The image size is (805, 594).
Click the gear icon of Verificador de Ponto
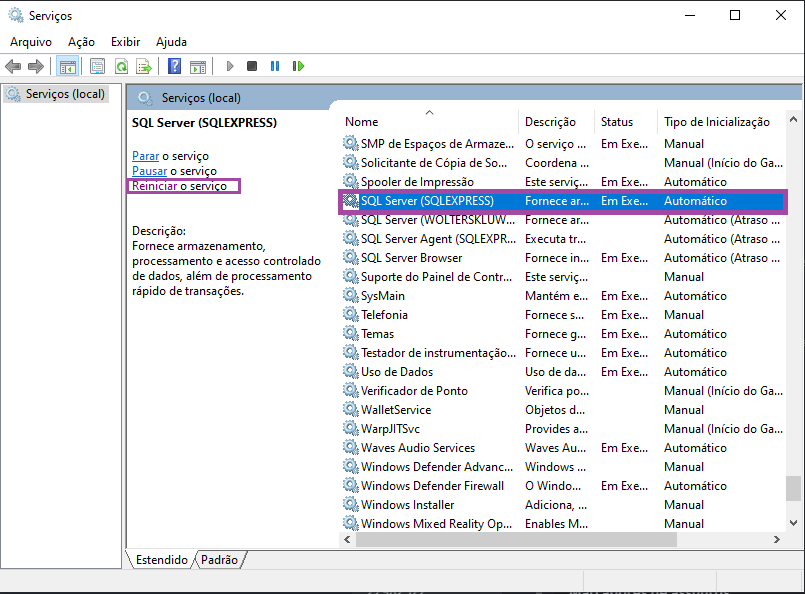point(351,390)
